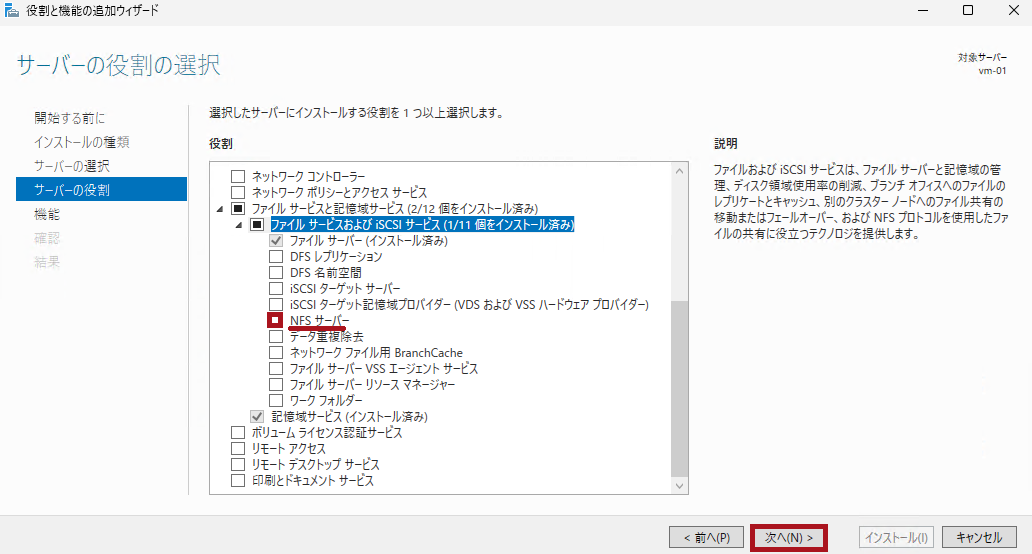
Task: Check the ネットワーク コントローラー checkbox
Action: (x=238, y=176)
